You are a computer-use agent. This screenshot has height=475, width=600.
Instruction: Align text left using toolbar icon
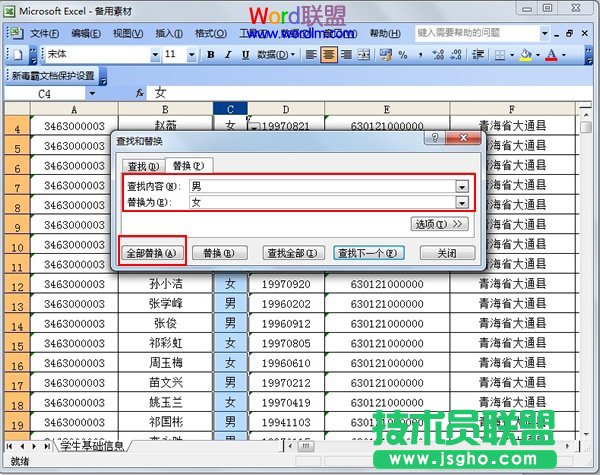(x=311, y=54)
